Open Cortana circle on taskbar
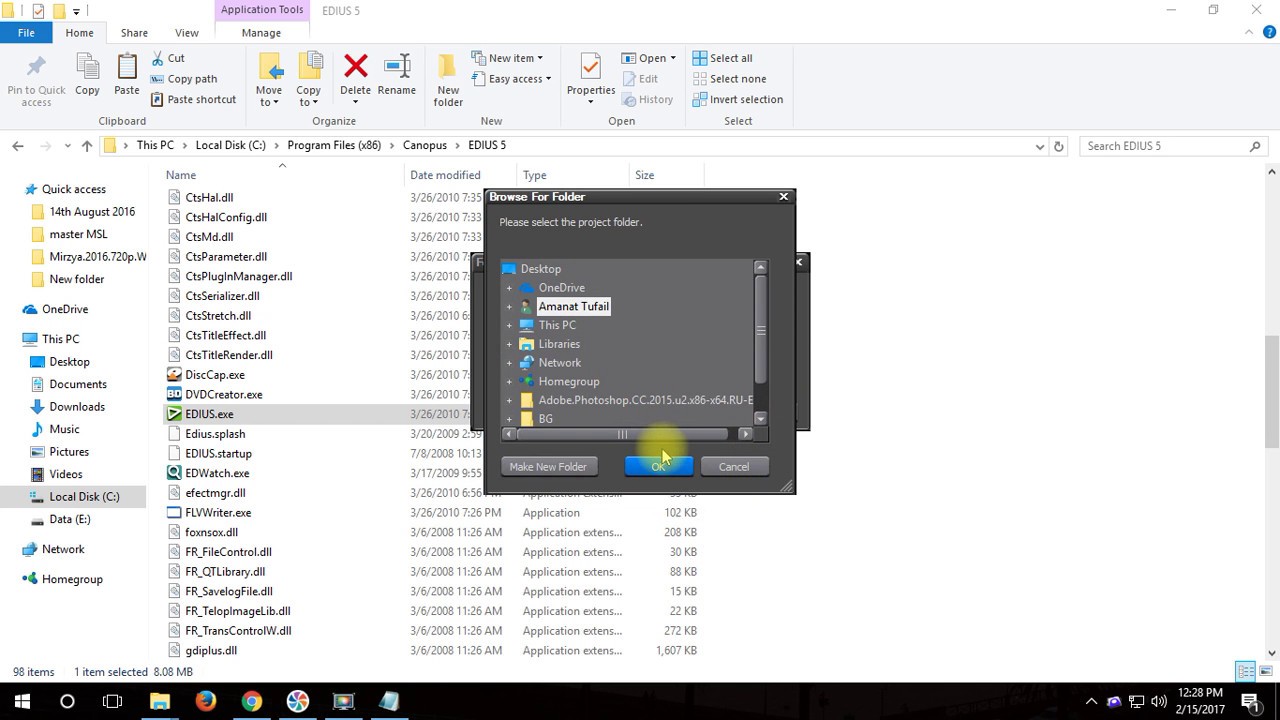1280x720 pixels. pos(67,701)
